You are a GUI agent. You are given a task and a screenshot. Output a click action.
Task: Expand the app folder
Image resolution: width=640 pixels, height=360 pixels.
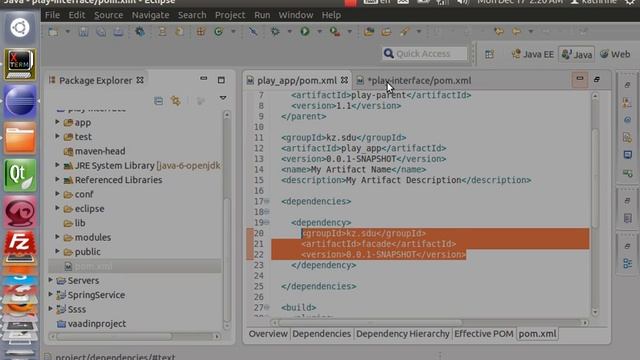(58, 122)
